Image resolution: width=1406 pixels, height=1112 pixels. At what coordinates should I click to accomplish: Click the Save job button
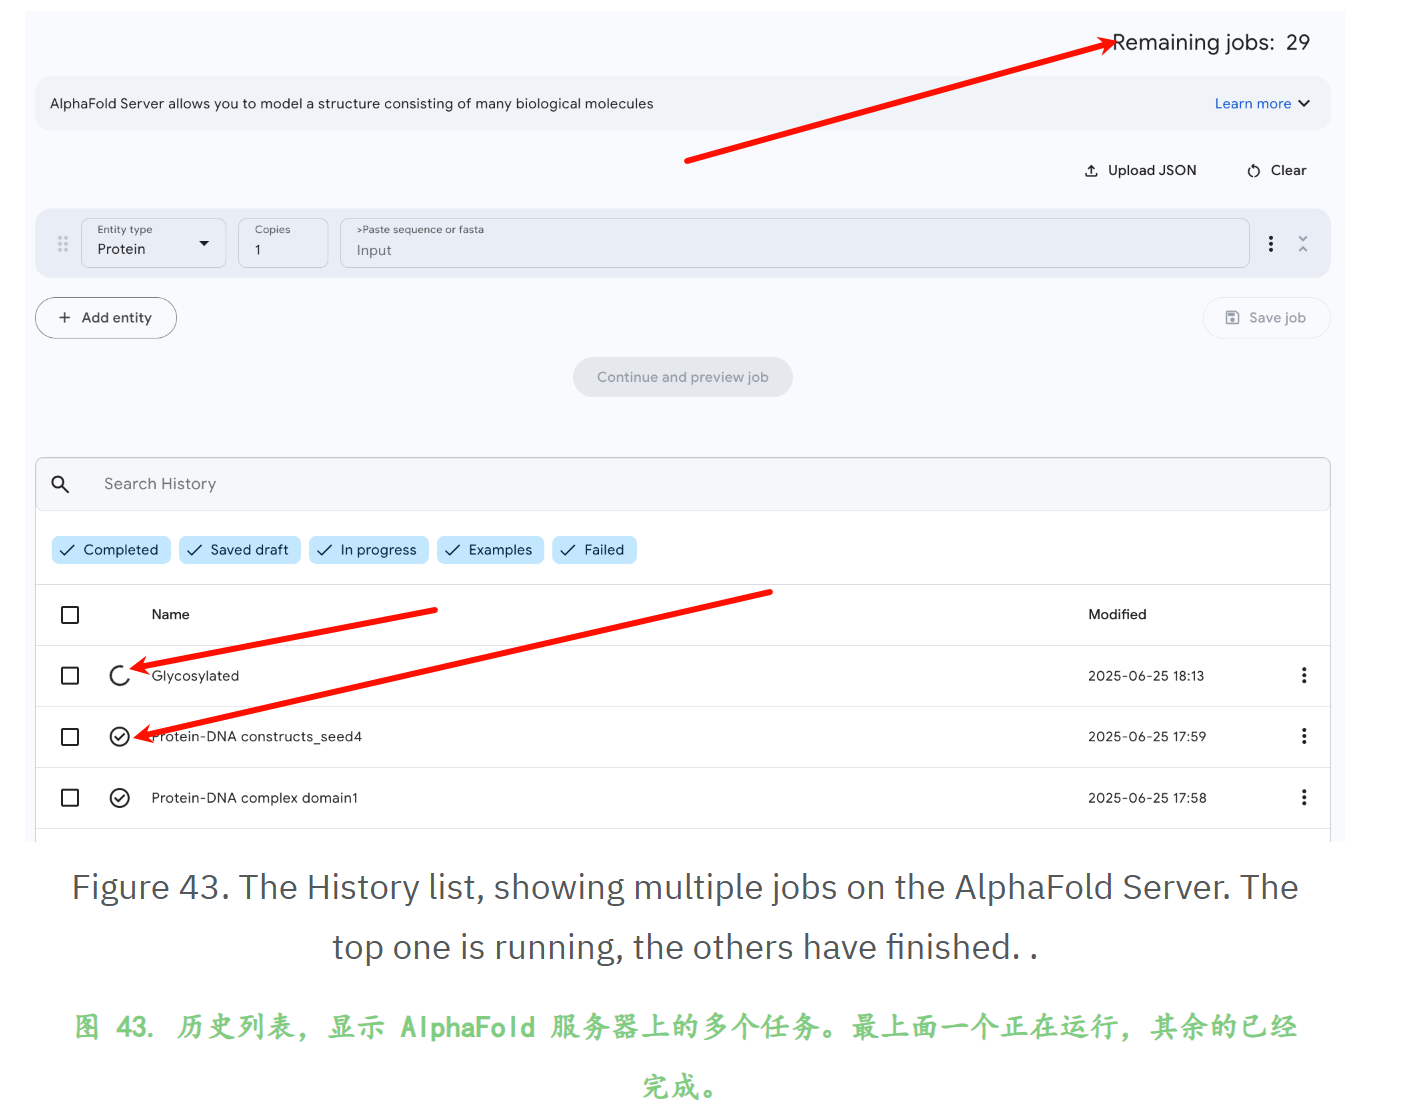coord(1266,318)
